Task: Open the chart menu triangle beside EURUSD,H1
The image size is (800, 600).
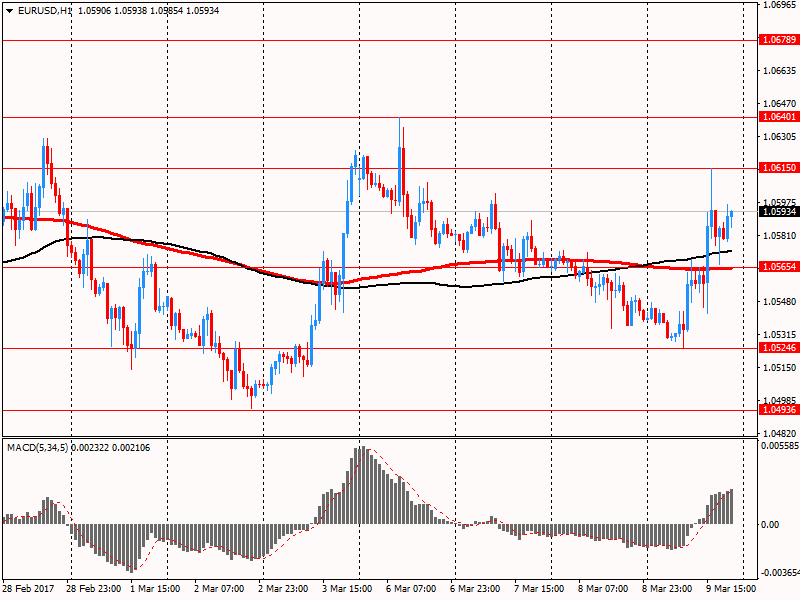Action: (9, 11)
